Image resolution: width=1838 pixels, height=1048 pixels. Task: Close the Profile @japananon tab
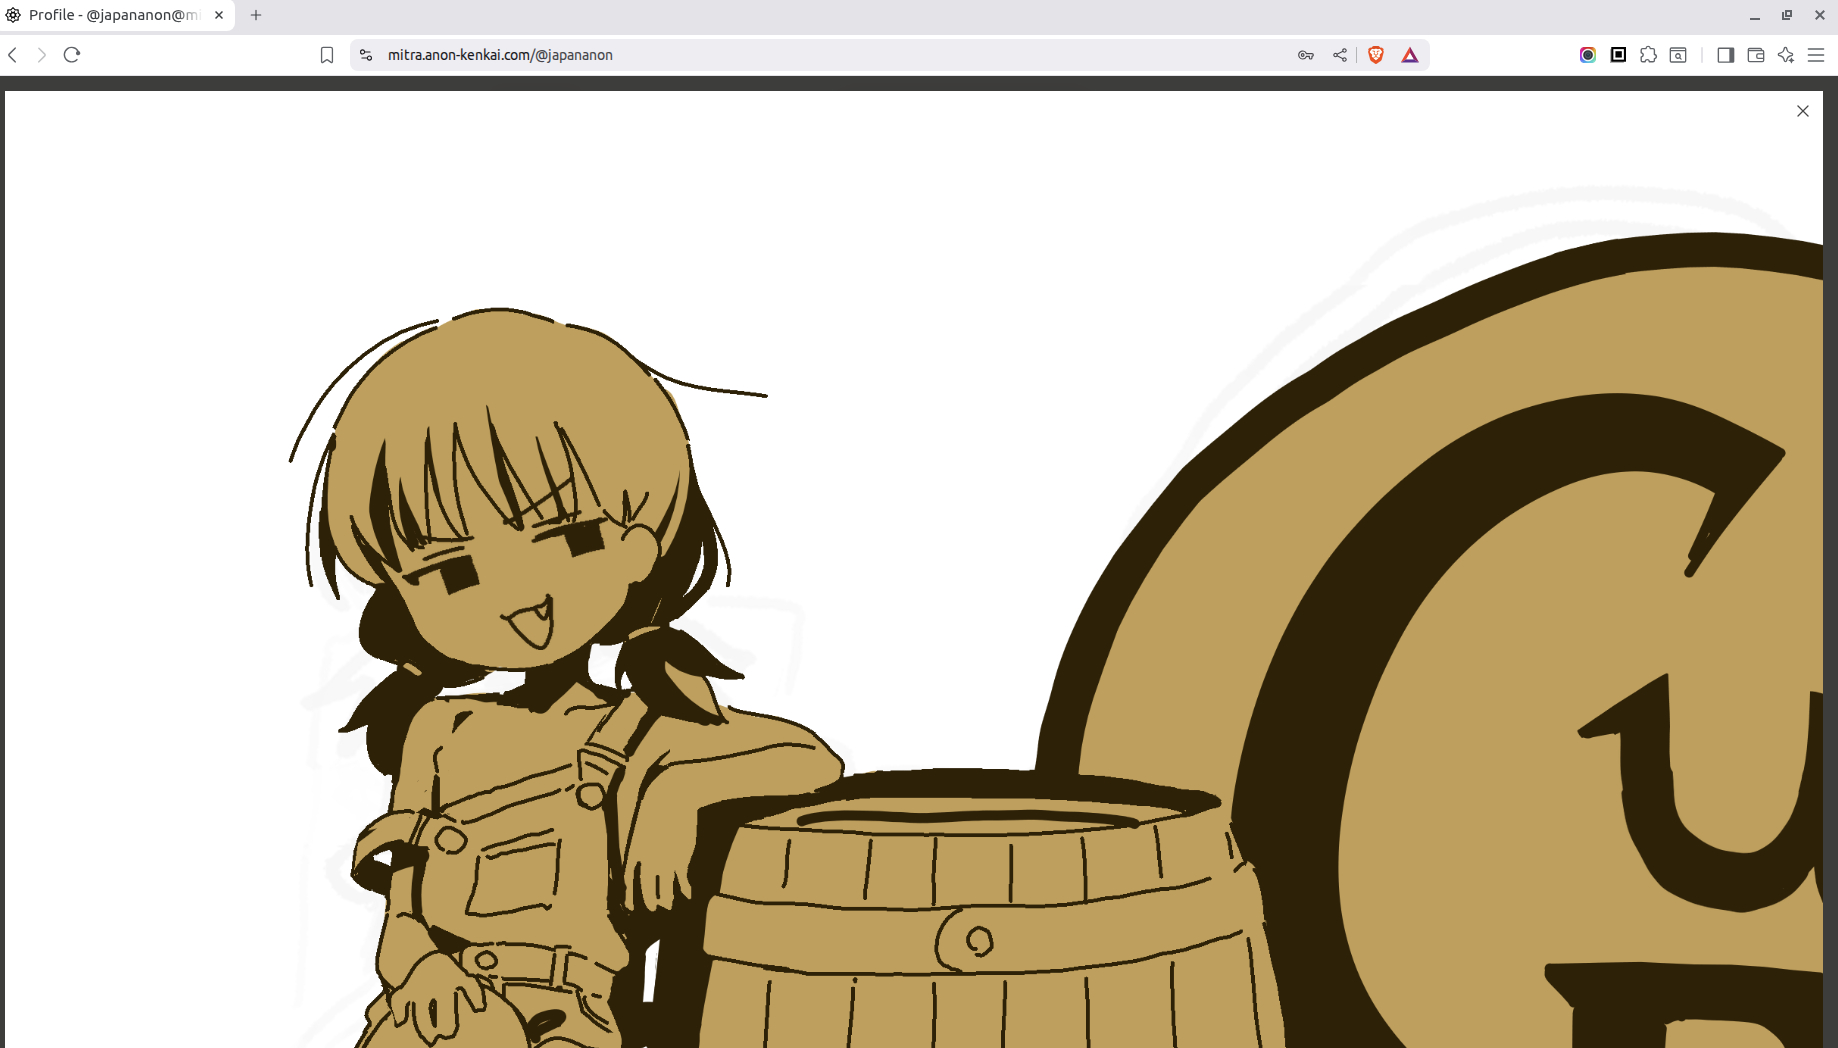(x=219, y=15)
